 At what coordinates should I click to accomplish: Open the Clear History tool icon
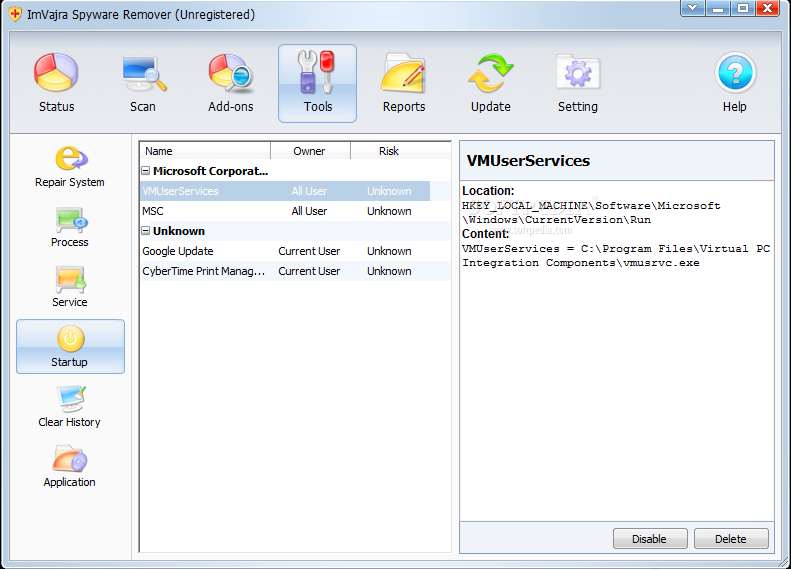(x=71, y=399)
